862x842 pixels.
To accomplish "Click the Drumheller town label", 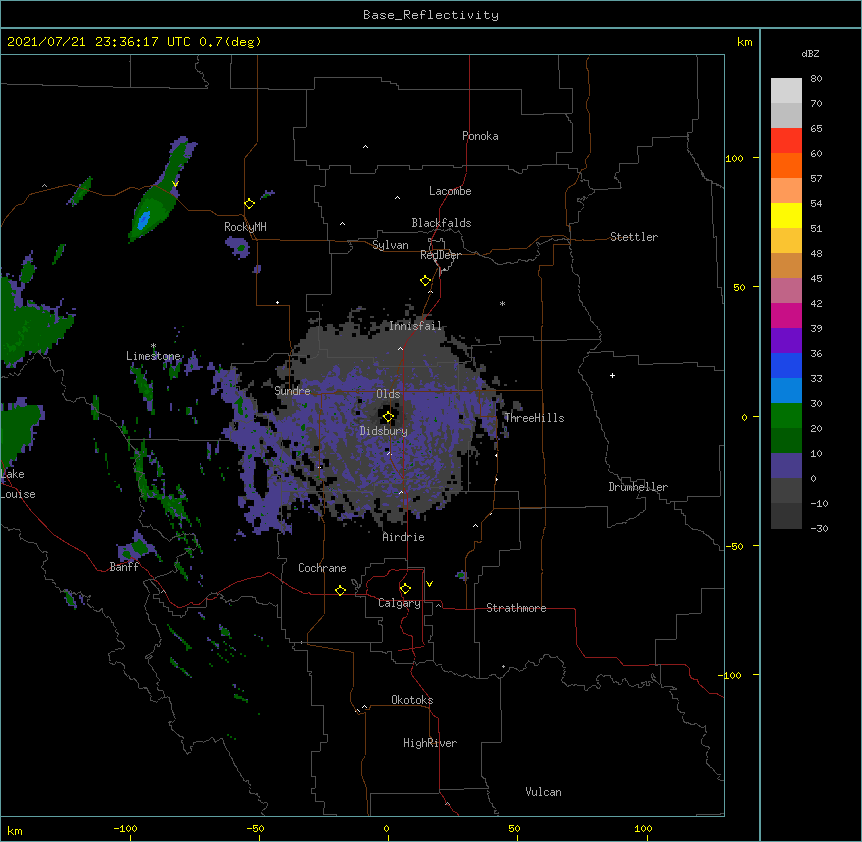I will [x=638, y=487].
